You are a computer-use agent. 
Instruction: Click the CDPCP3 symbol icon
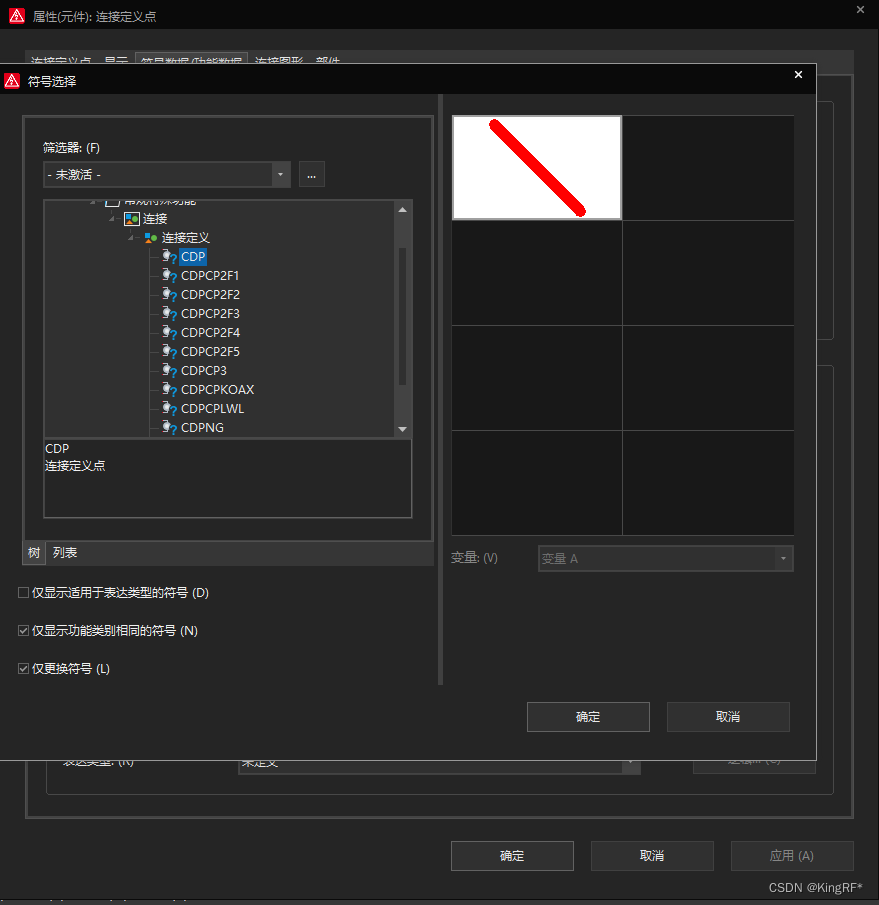point(169,371)
